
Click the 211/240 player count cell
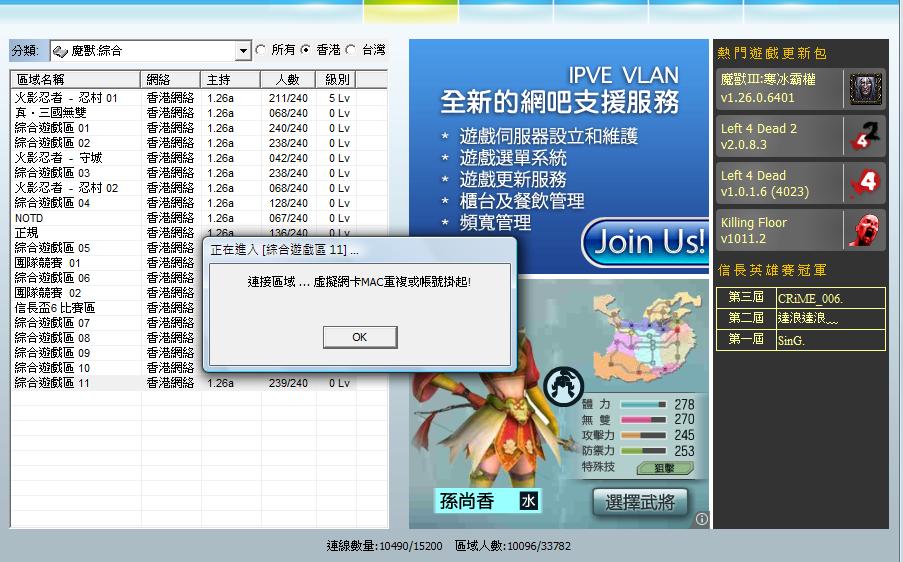288,98
